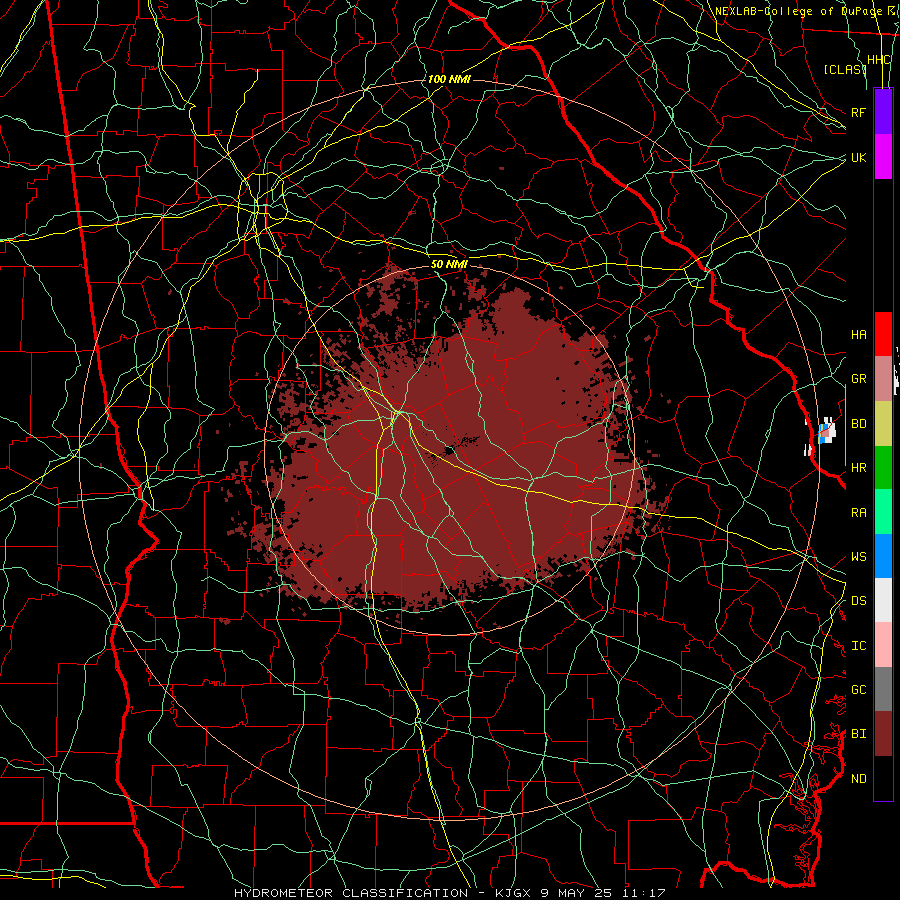
Task: Click the GC gray legend color swatch
Action: 883,689
